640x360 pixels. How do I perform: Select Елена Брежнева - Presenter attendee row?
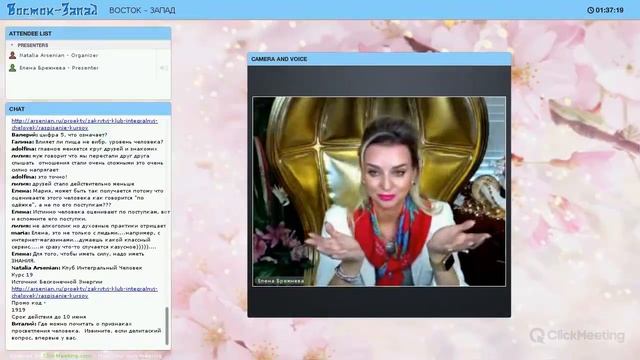[88, 68]
